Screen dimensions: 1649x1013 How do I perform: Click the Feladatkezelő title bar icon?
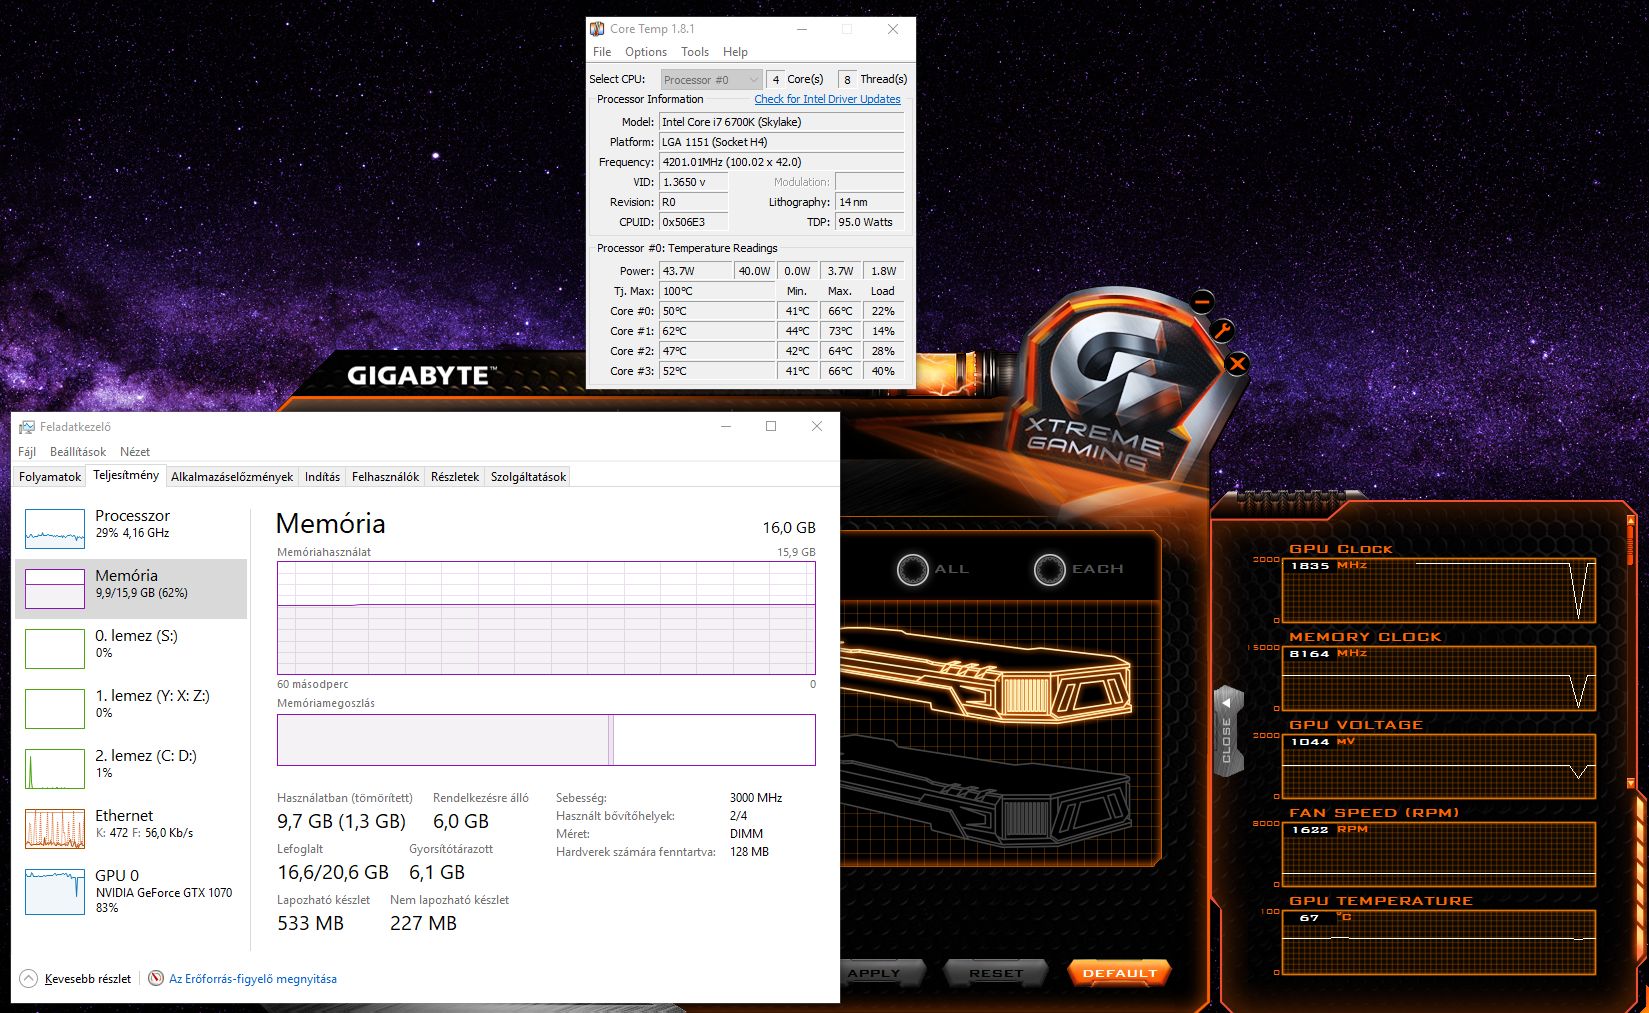tap(27, 427)
